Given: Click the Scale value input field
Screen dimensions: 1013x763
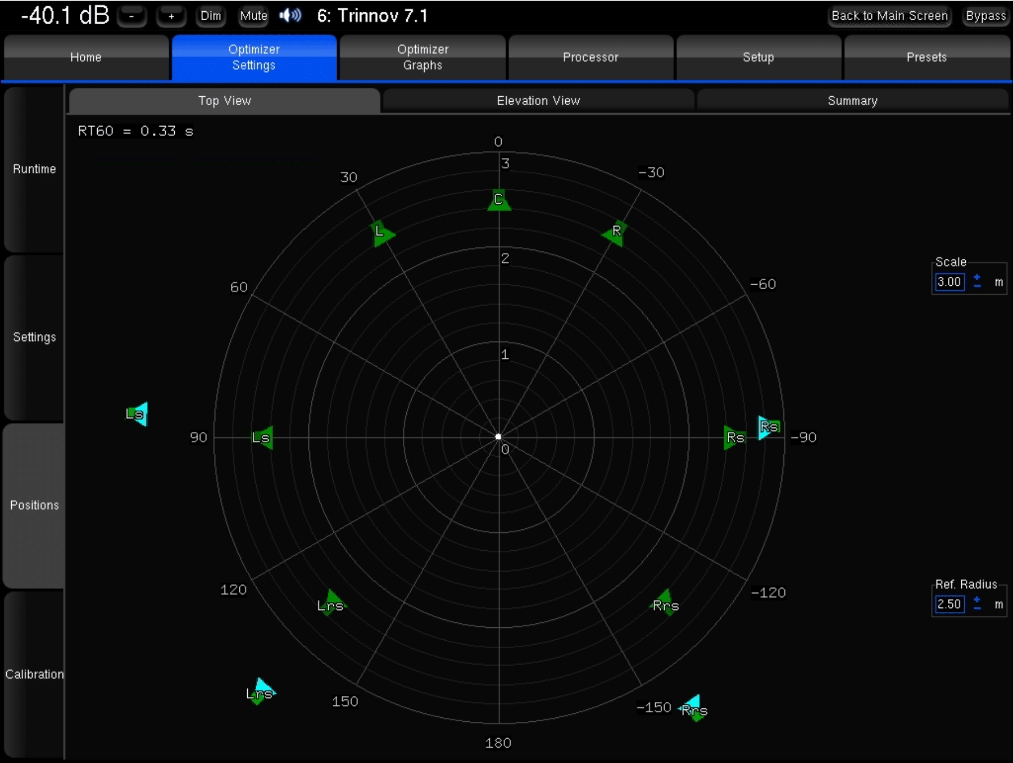Looking at the screenshot, I should 948,282.
